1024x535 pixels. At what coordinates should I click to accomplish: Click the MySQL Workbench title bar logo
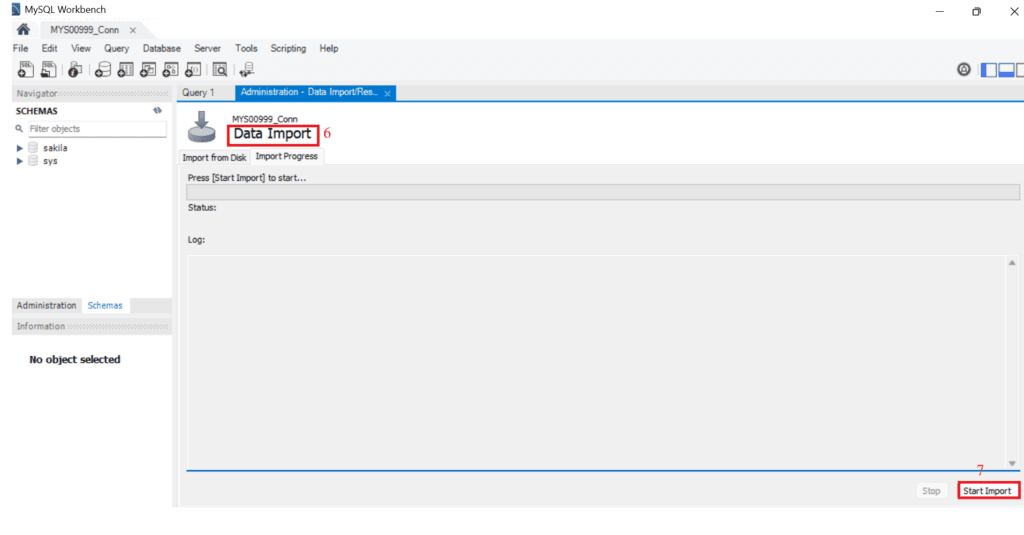tap(16, 9)
